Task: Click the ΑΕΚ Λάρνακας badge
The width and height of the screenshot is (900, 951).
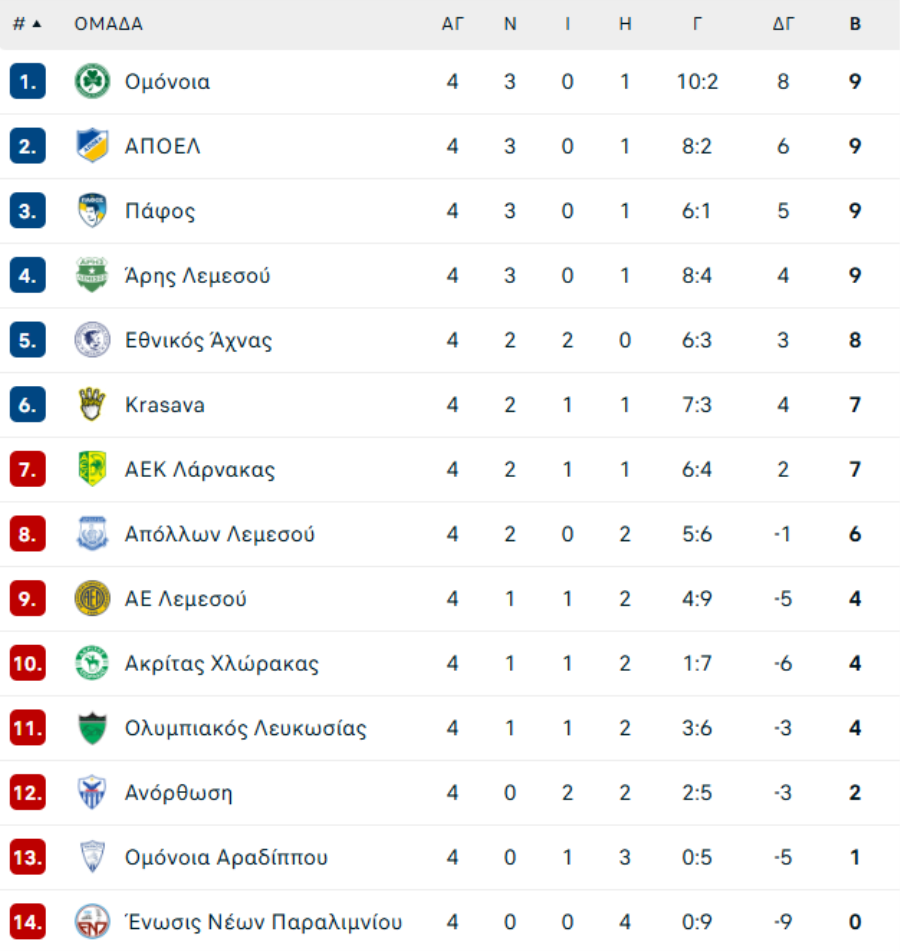Action: tap(92, 469)
